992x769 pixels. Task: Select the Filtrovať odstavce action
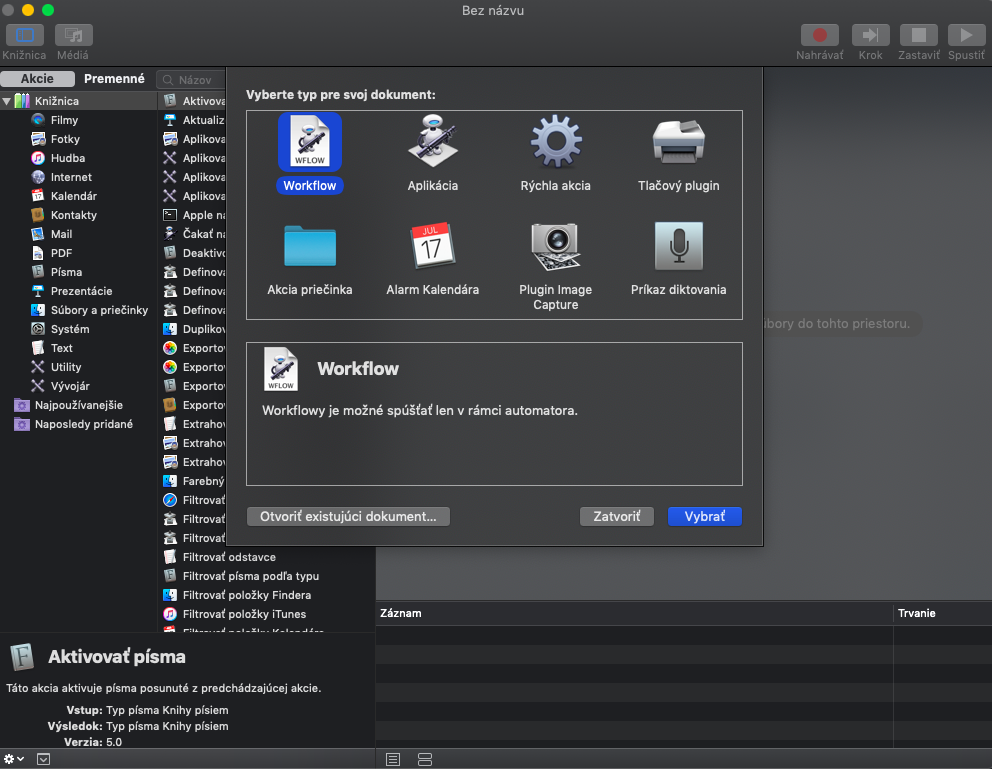tap(229, 557)
